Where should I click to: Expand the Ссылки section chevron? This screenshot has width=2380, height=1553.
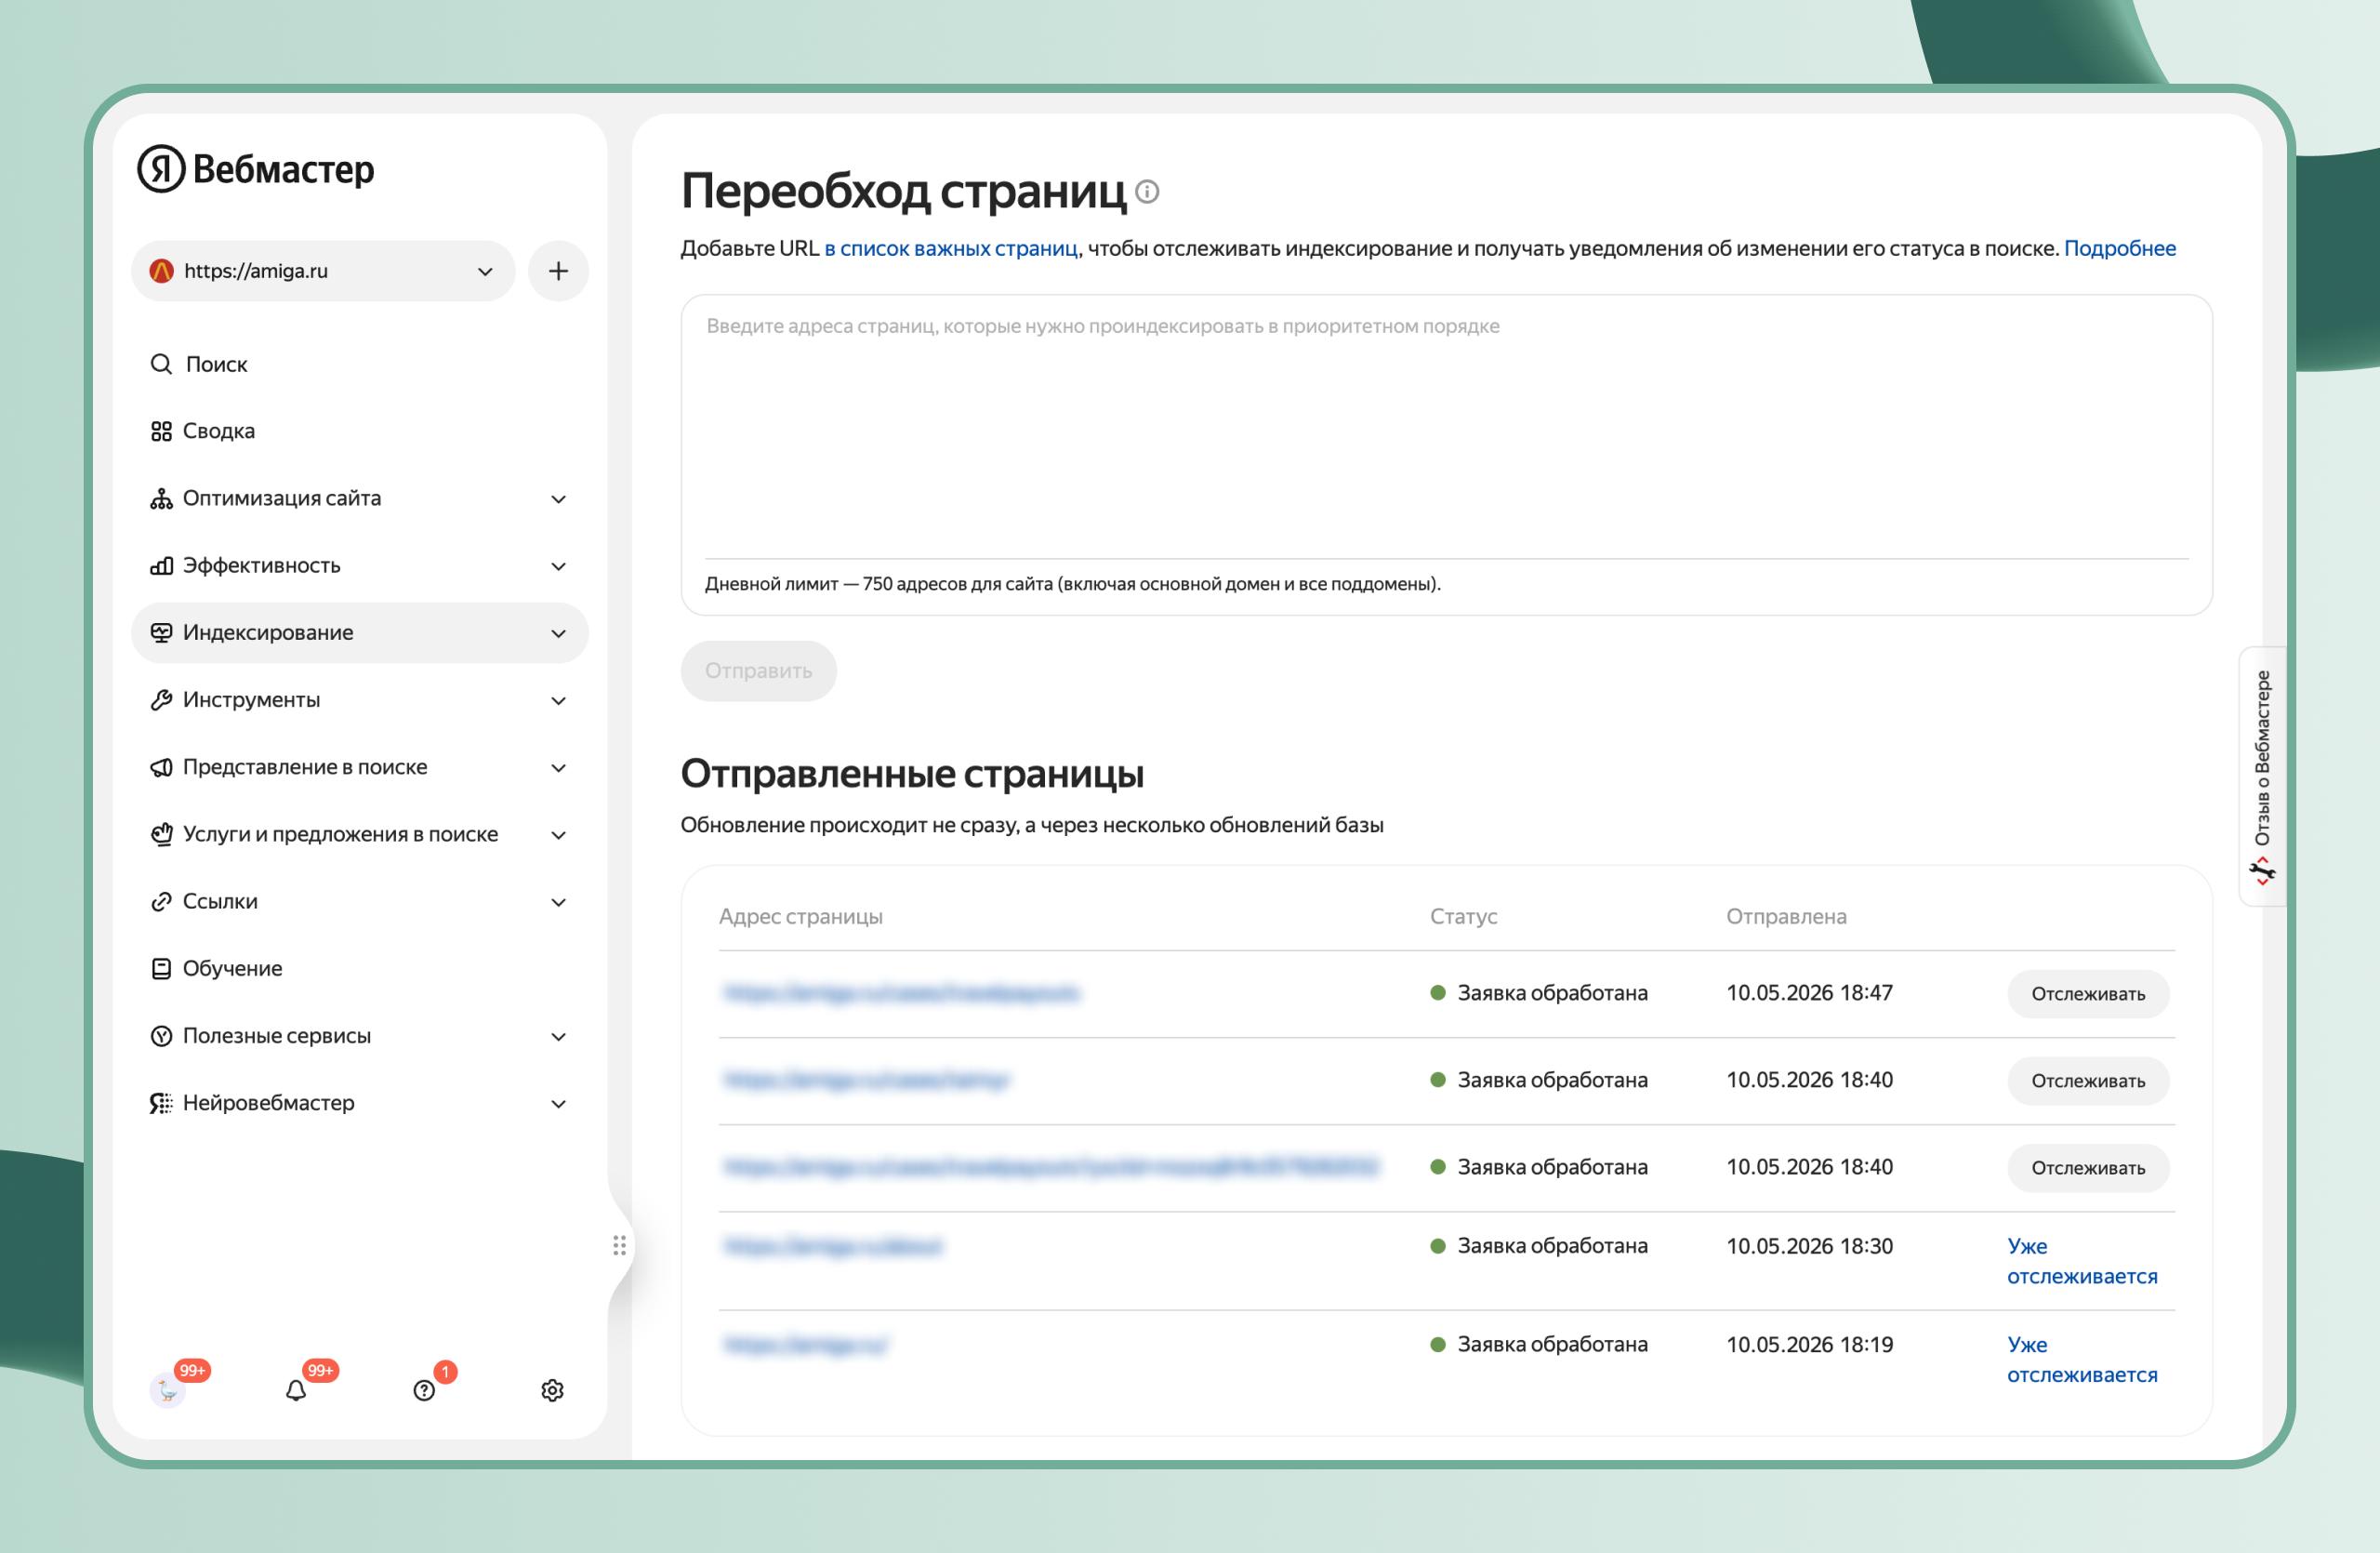[559, 902]
